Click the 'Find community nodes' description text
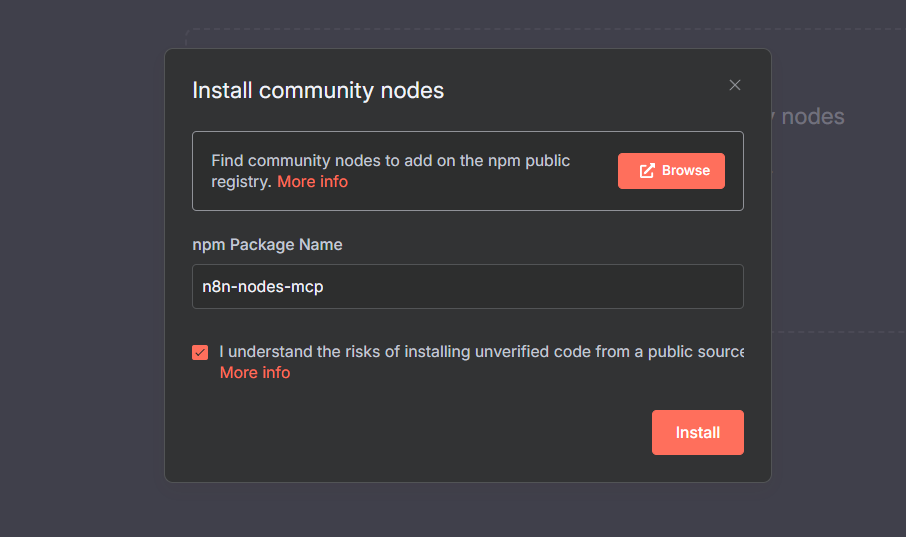This screenshot has height=537, width=906. [x=391, y=171]
